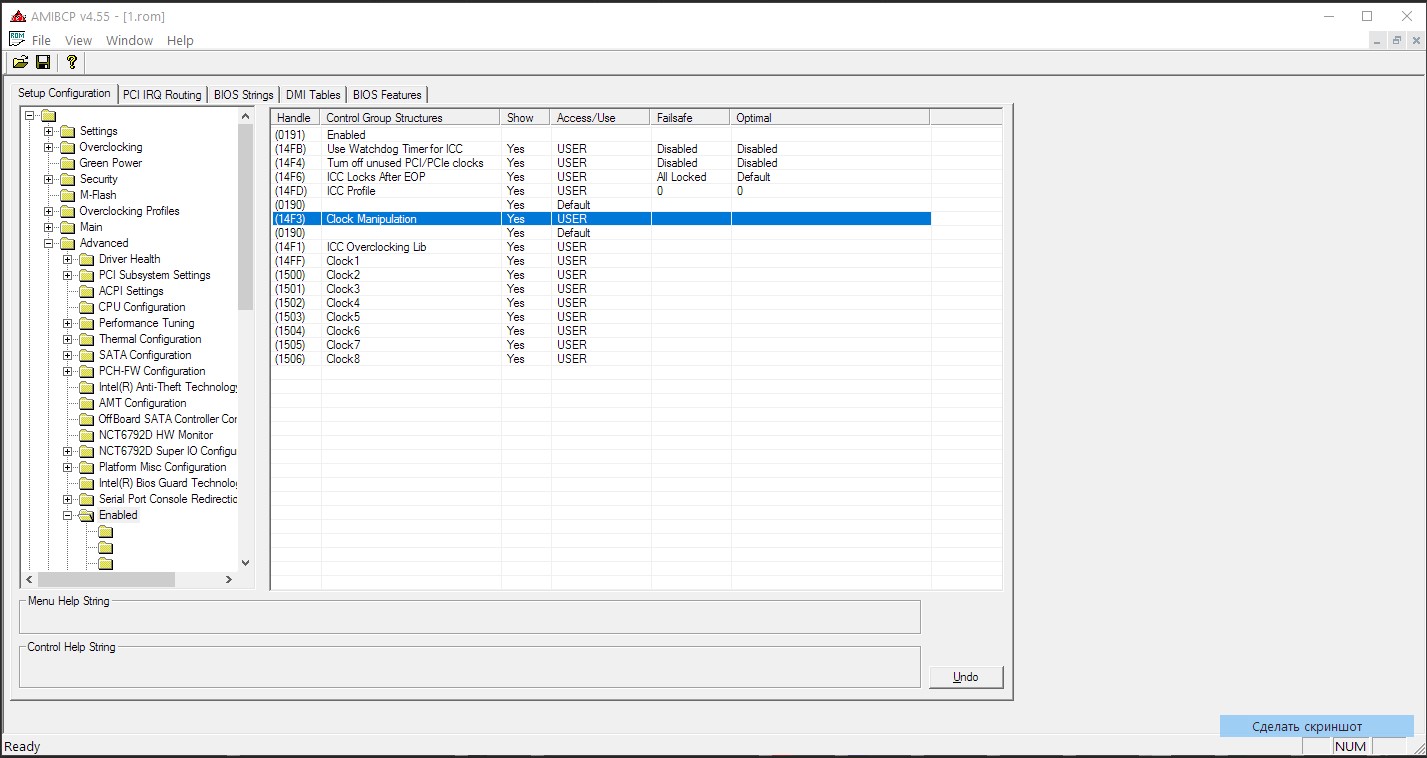
Task: Select Serial Port Console Redirection tree item
Action: [x=168, y=499]
